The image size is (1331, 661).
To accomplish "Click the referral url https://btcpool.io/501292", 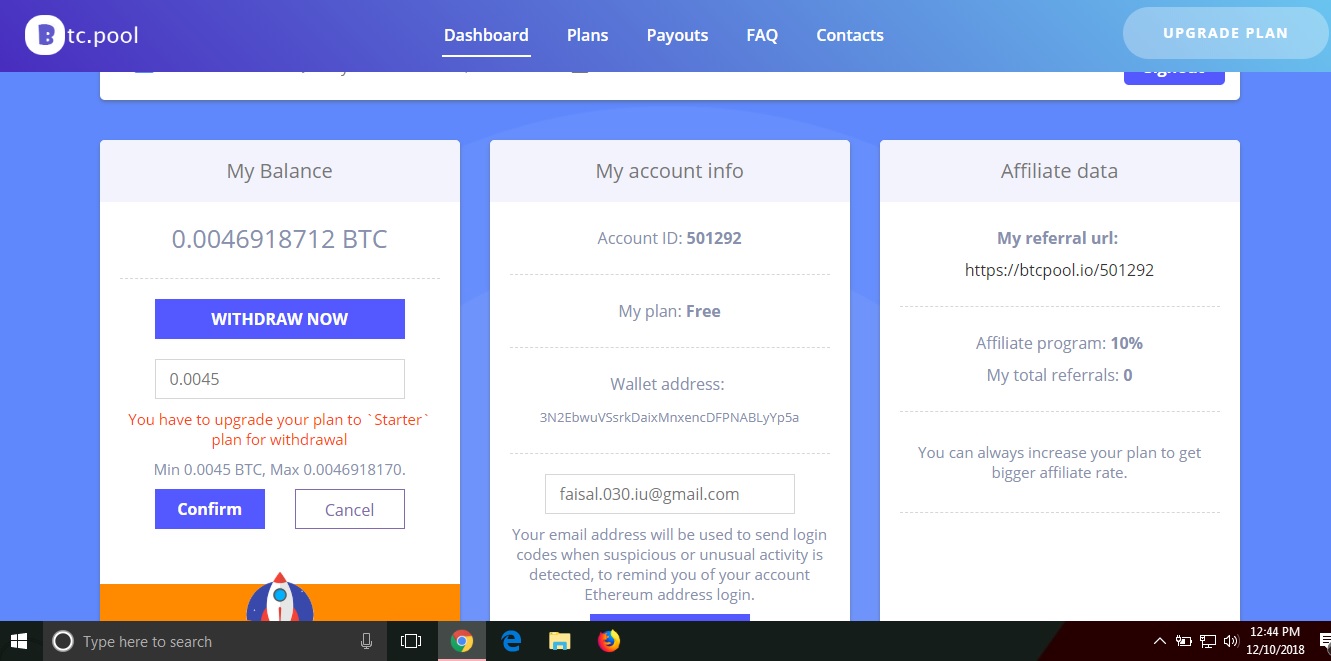I will pos(1059,270).
